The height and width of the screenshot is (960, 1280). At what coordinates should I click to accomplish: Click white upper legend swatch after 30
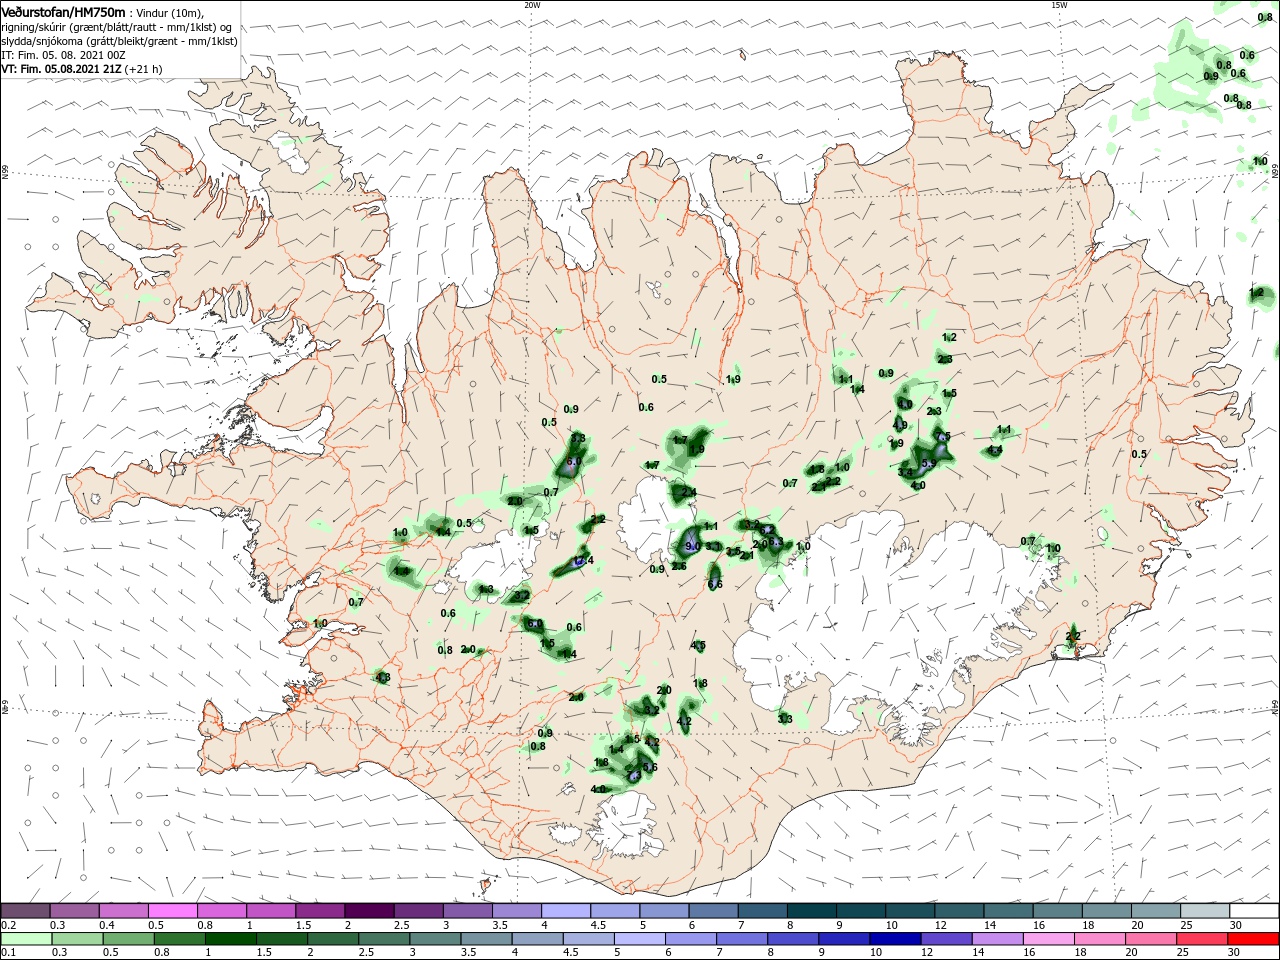1254,910
